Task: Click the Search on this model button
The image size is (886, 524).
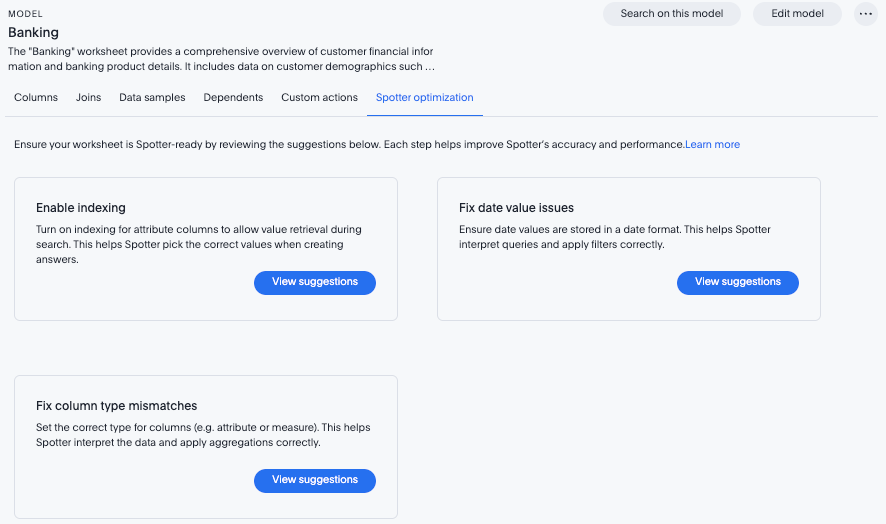Action: pos(671,14)
